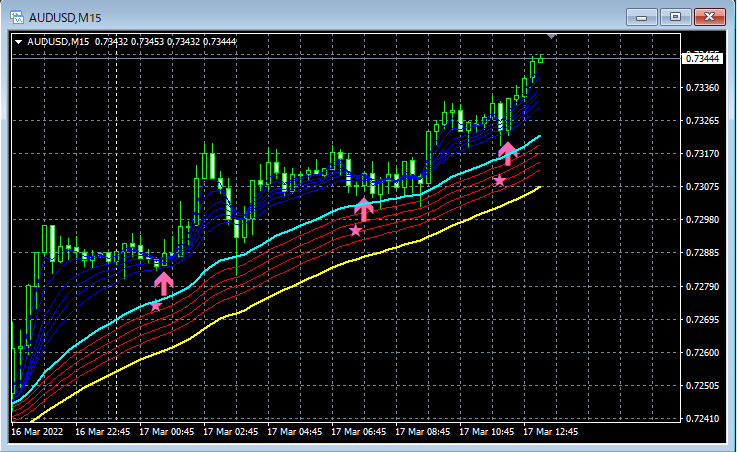This screenshot has width=738, height=452.
Task: Expand the chart's triangle dropdown before AUDUSD,M15
Action: 18,42
